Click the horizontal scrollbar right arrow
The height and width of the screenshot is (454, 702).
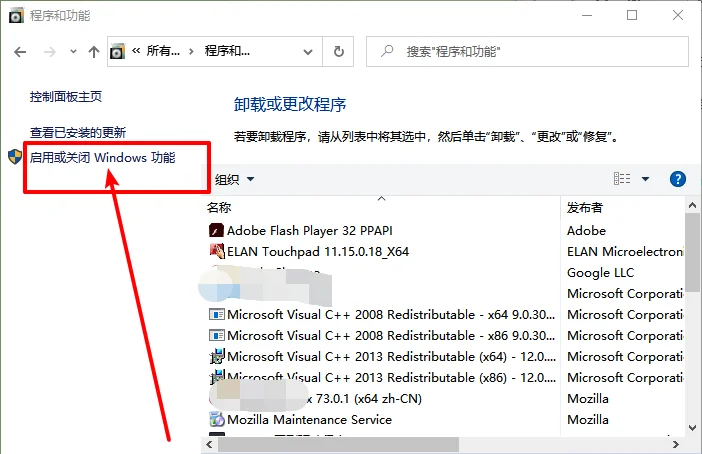tap(676, 445)
